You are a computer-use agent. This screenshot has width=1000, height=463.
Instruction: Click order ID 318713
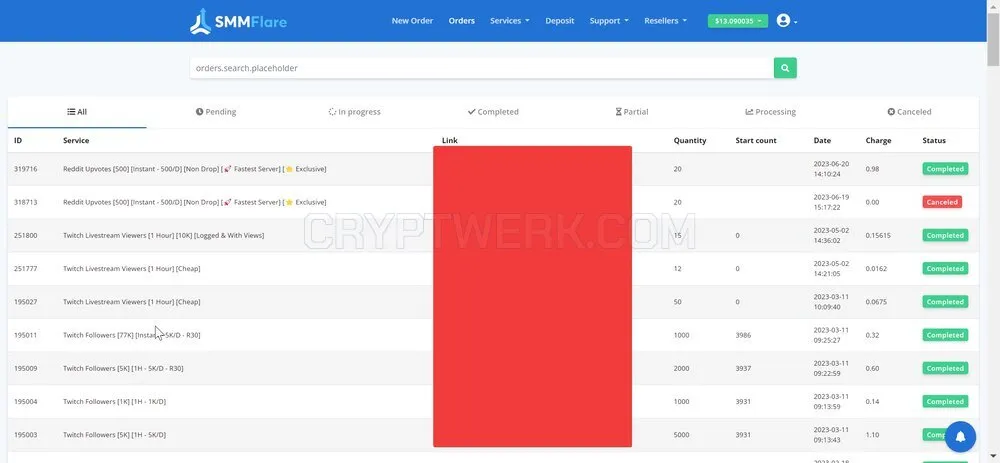(26, 202)
